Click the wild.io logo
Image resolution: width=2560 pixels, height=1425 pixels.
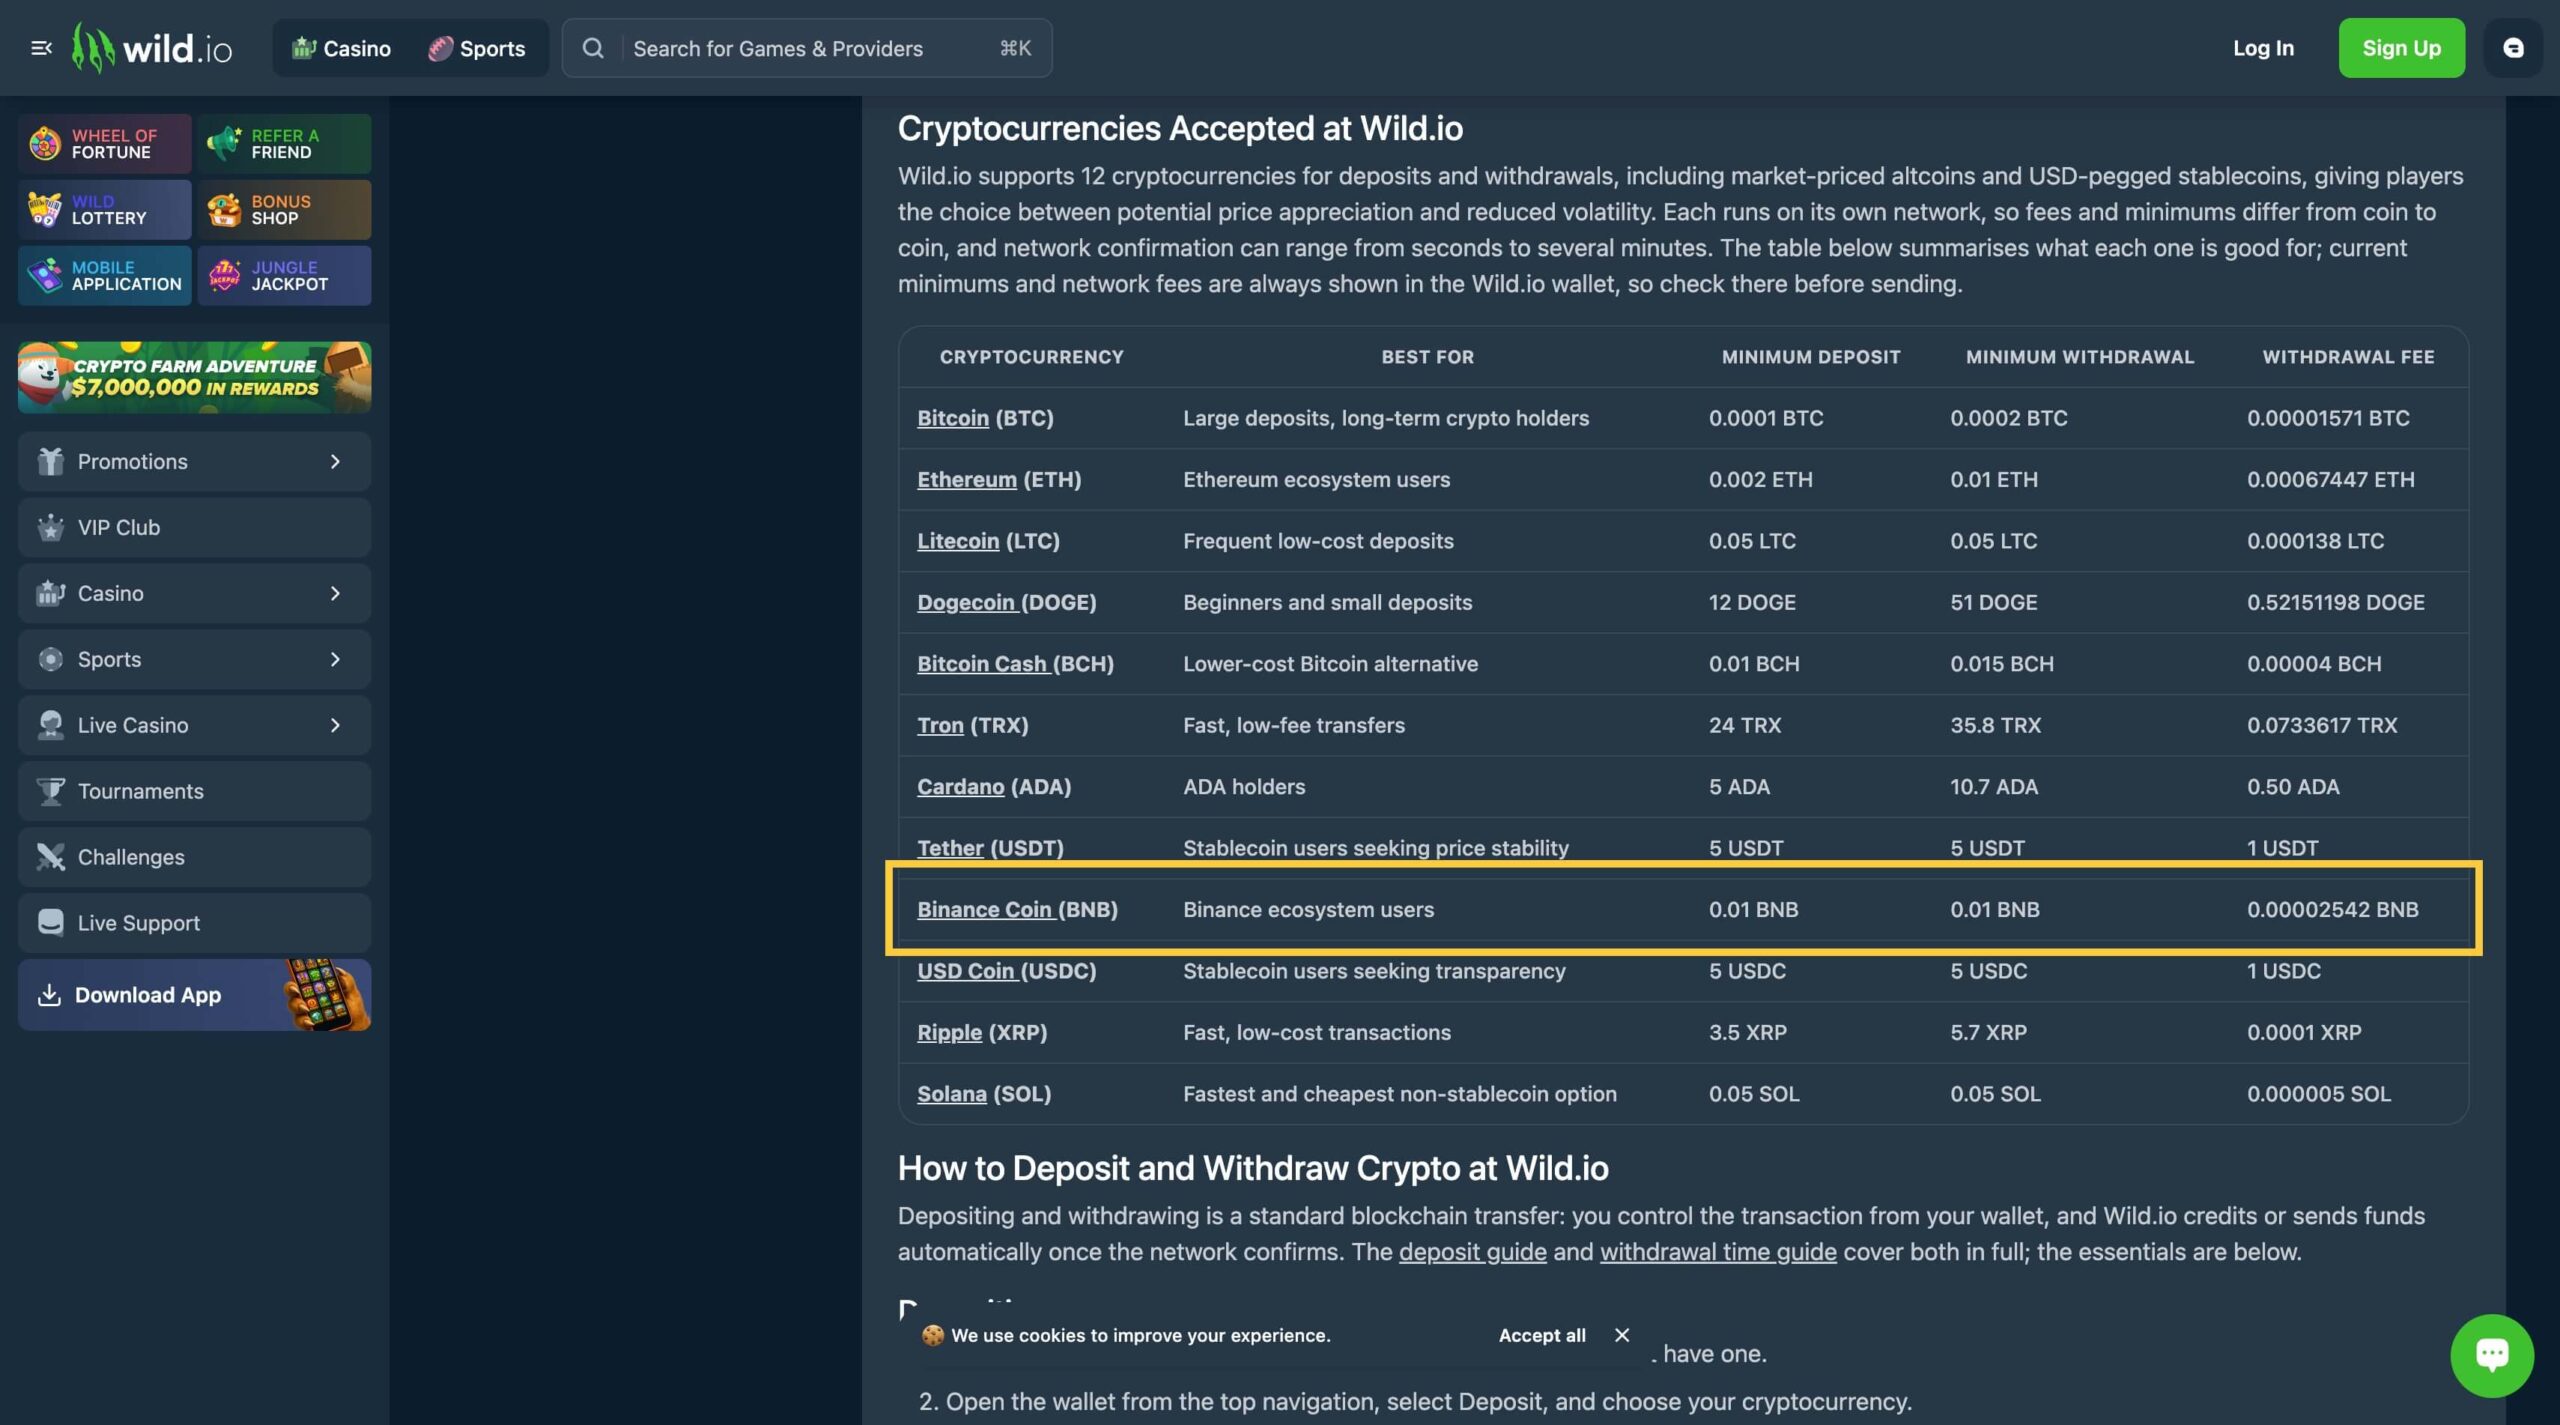point(152,48)
